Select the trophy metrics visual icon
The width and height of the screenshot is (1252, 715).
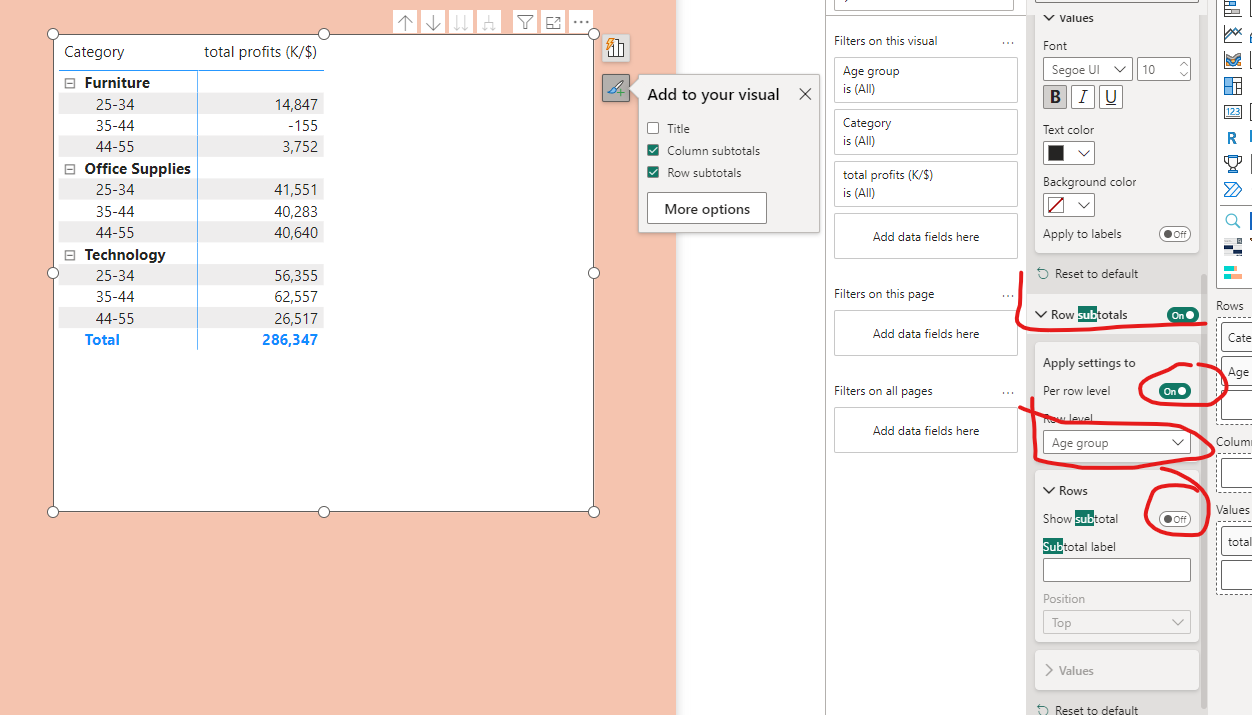click(1233, 164)
